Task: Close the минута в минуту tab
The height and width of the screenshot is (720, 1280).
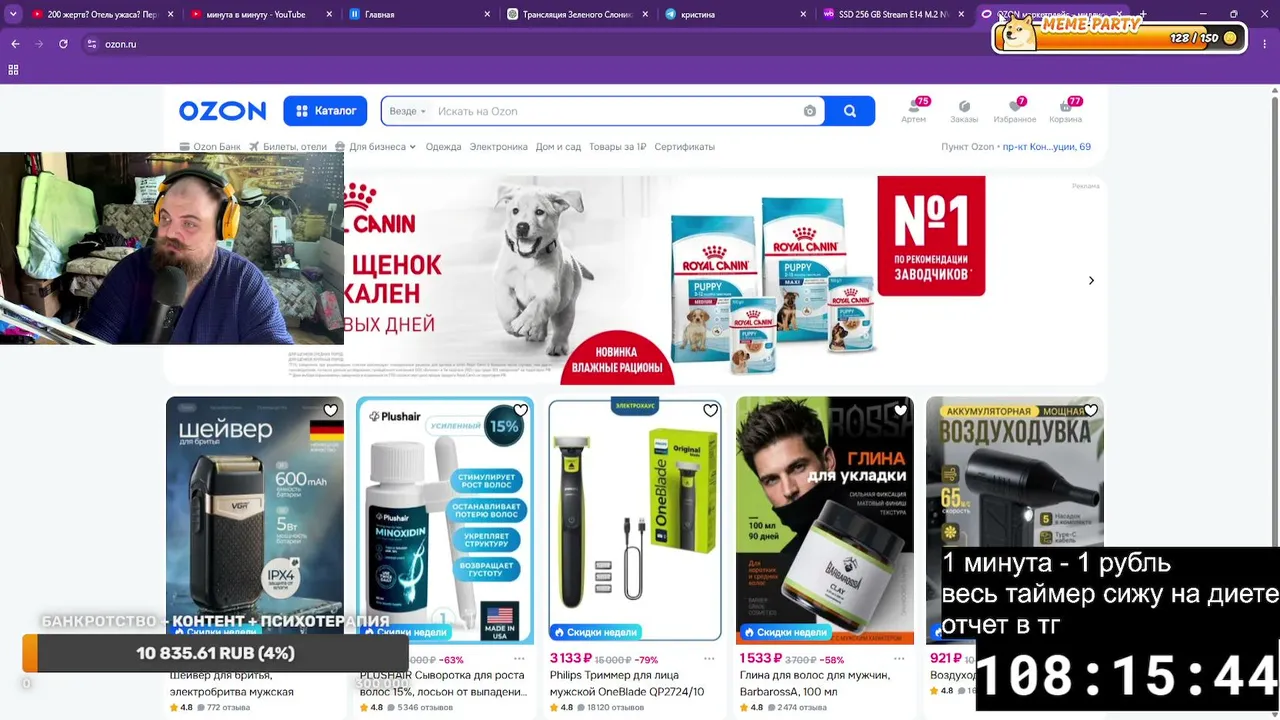Action: [329, 14]
